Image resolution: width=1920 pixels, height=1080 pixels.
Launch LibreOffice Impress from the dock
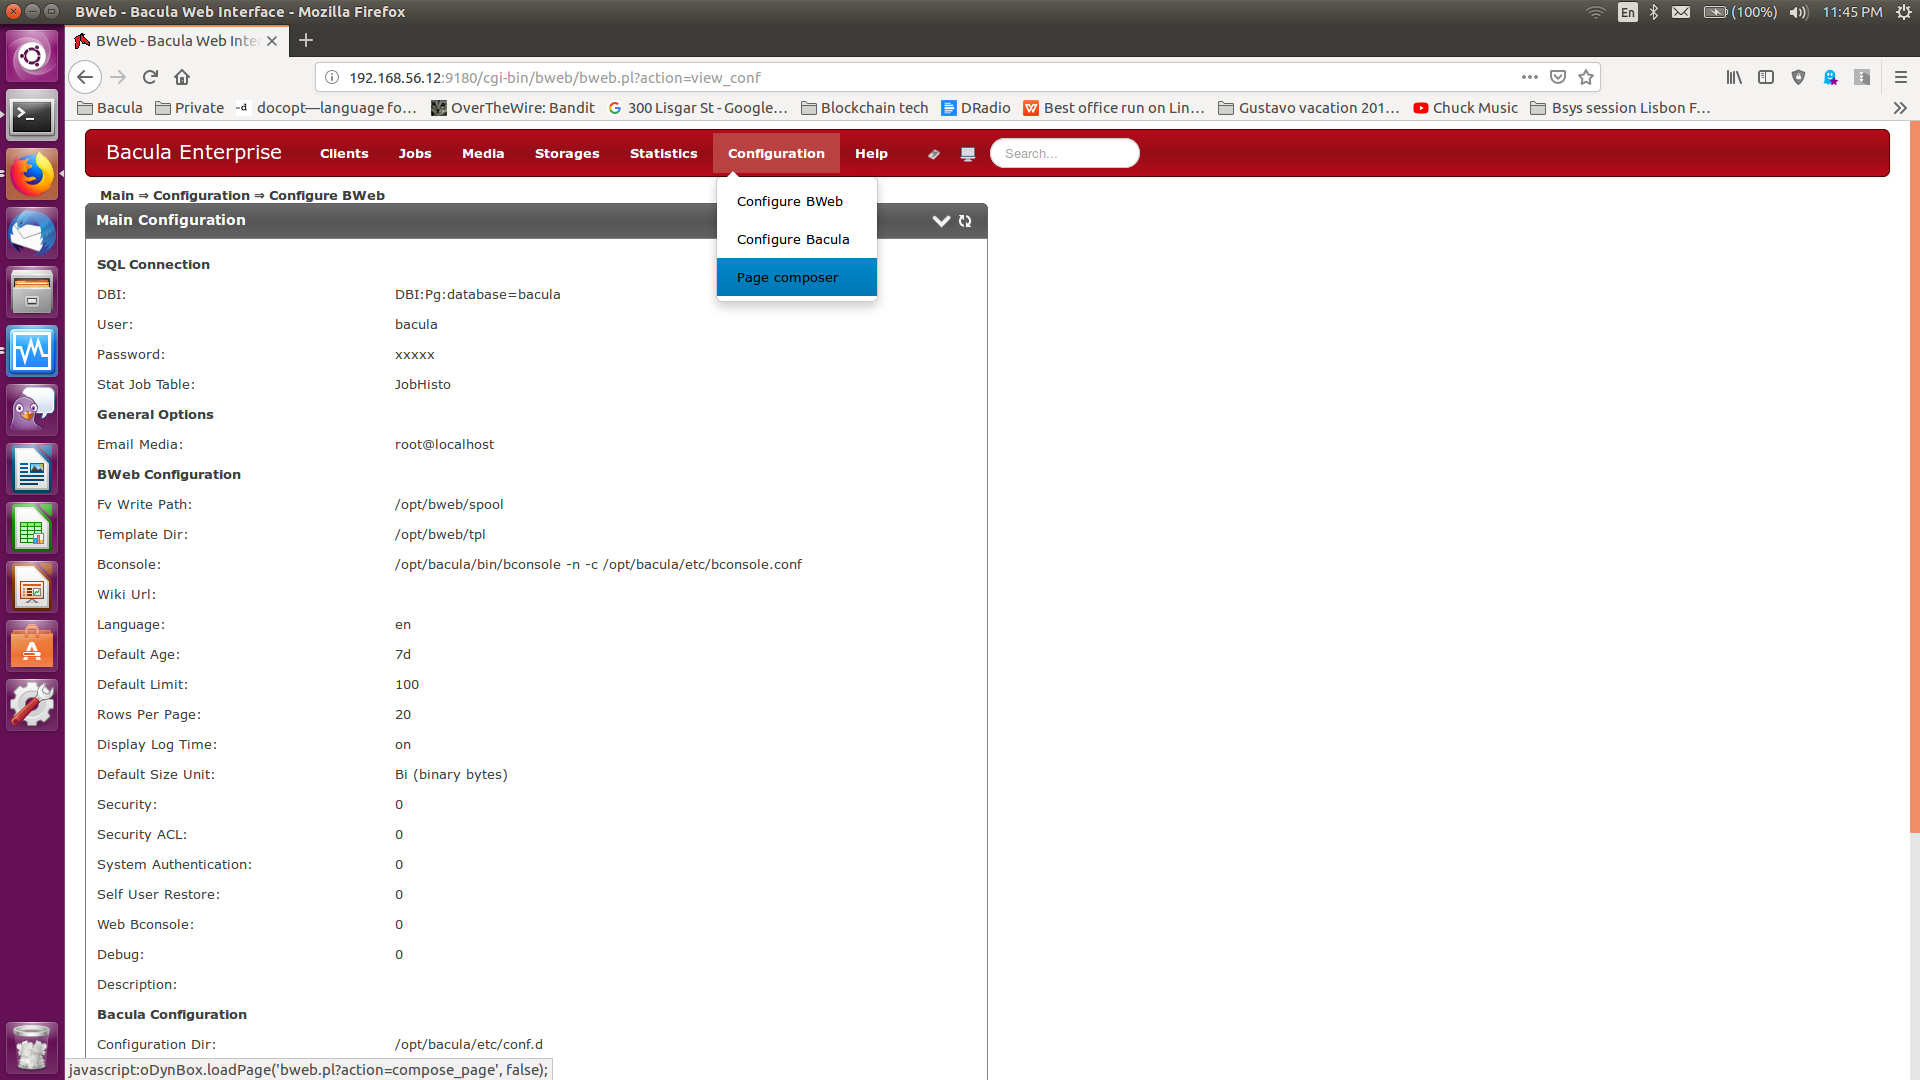point(32,587)
